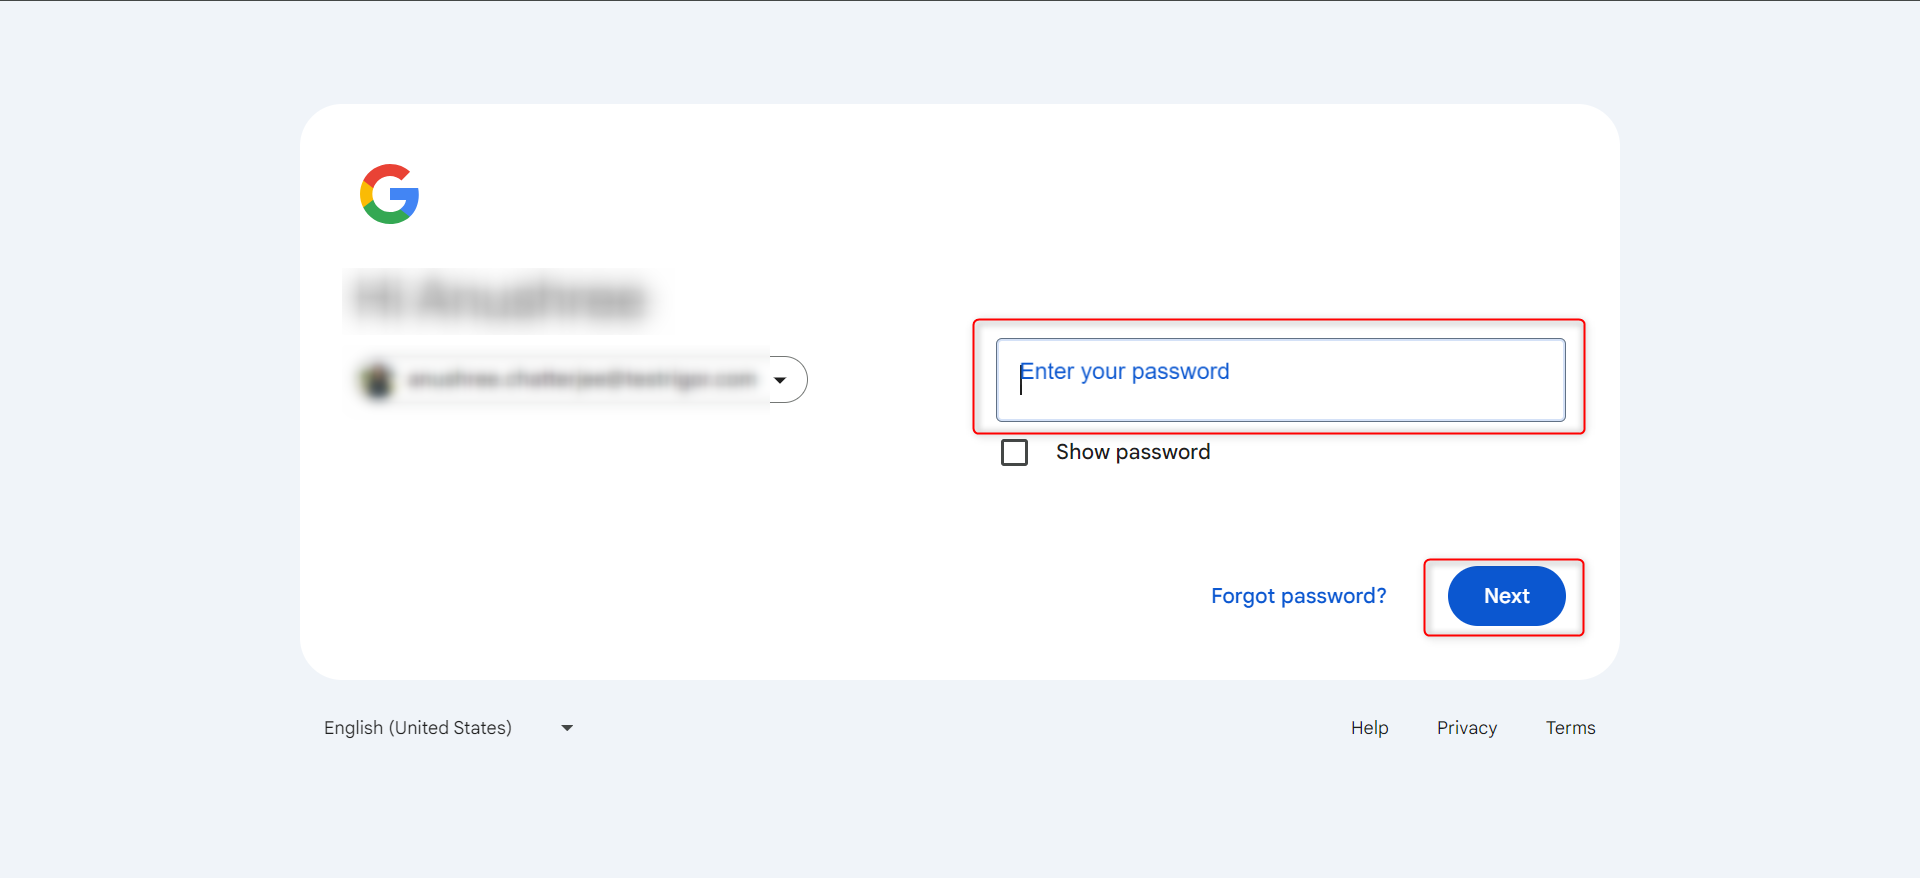Viewport: 1920px width, 878px height.
Task: Open the Terms link in footer
Action: 1570,728
